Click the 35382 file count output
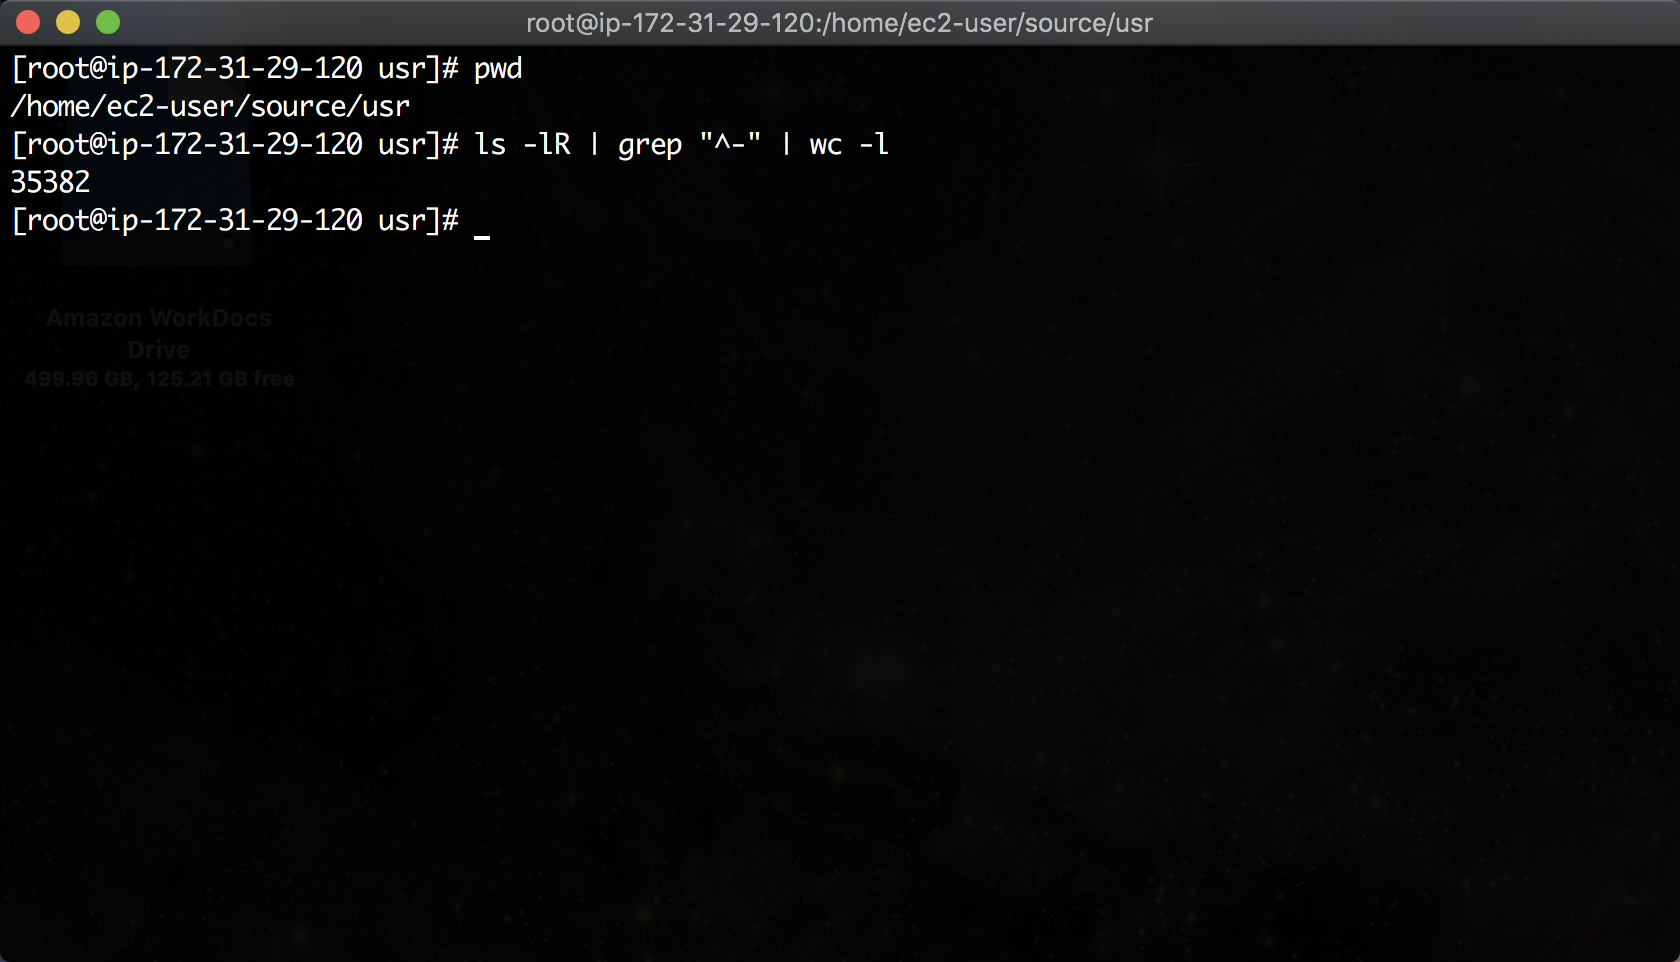This screenshot has height=962, width=1680. click(50, 182)
